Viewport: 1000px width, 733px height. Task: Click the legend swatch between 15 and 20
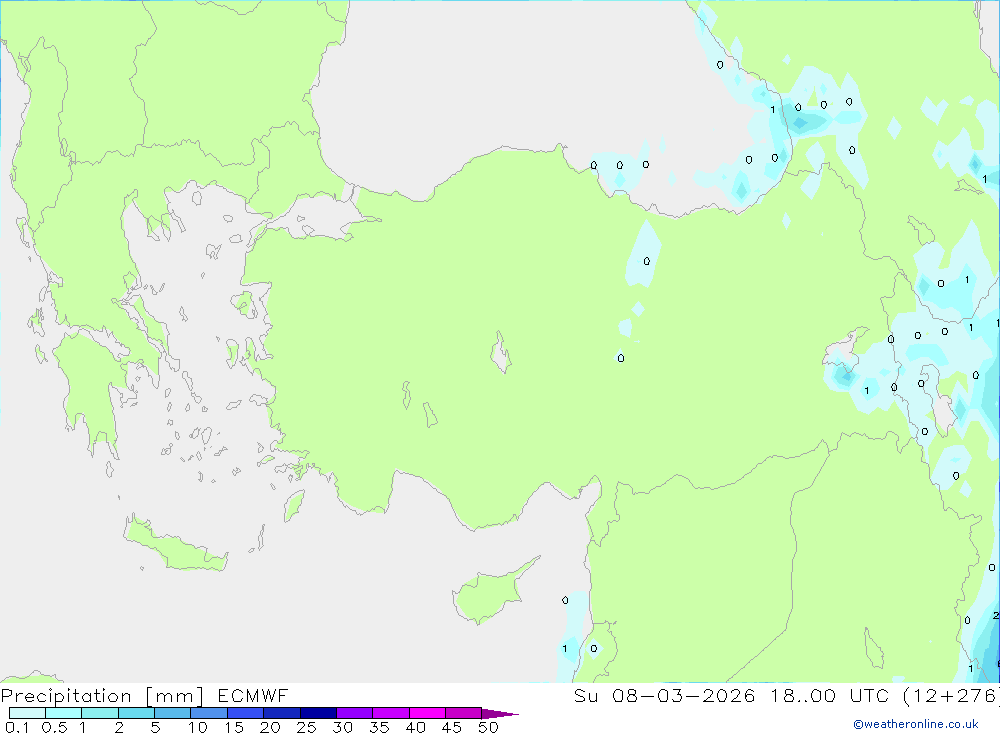(x=246, y=713)
